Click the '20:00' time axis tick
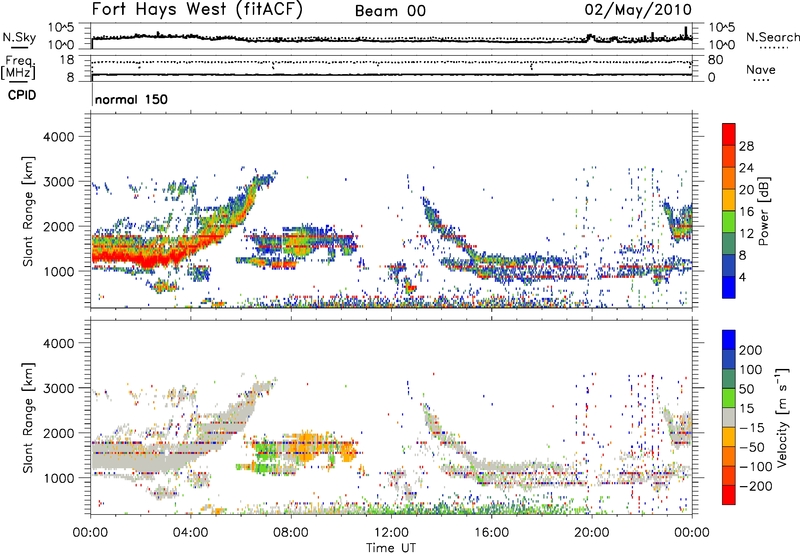 (591, 533)
